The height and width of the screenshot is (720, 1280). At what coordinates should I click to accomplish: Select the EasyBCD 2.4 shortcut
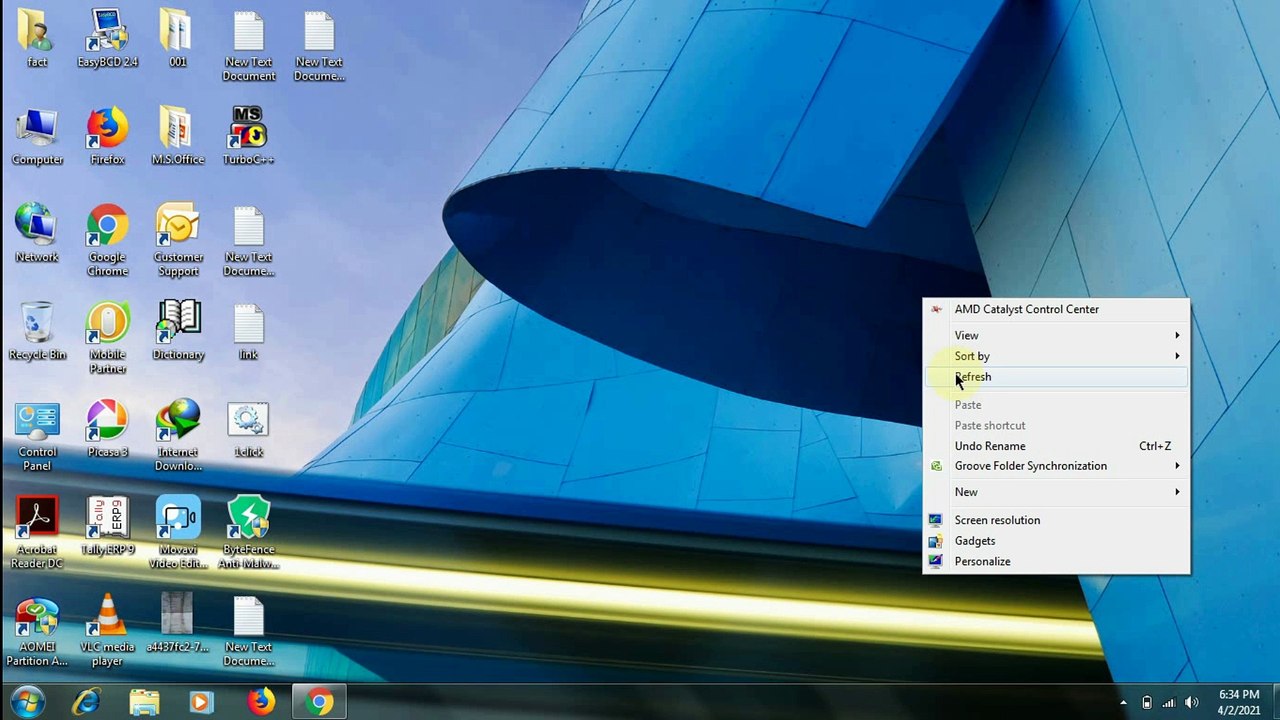pos(107,38)
